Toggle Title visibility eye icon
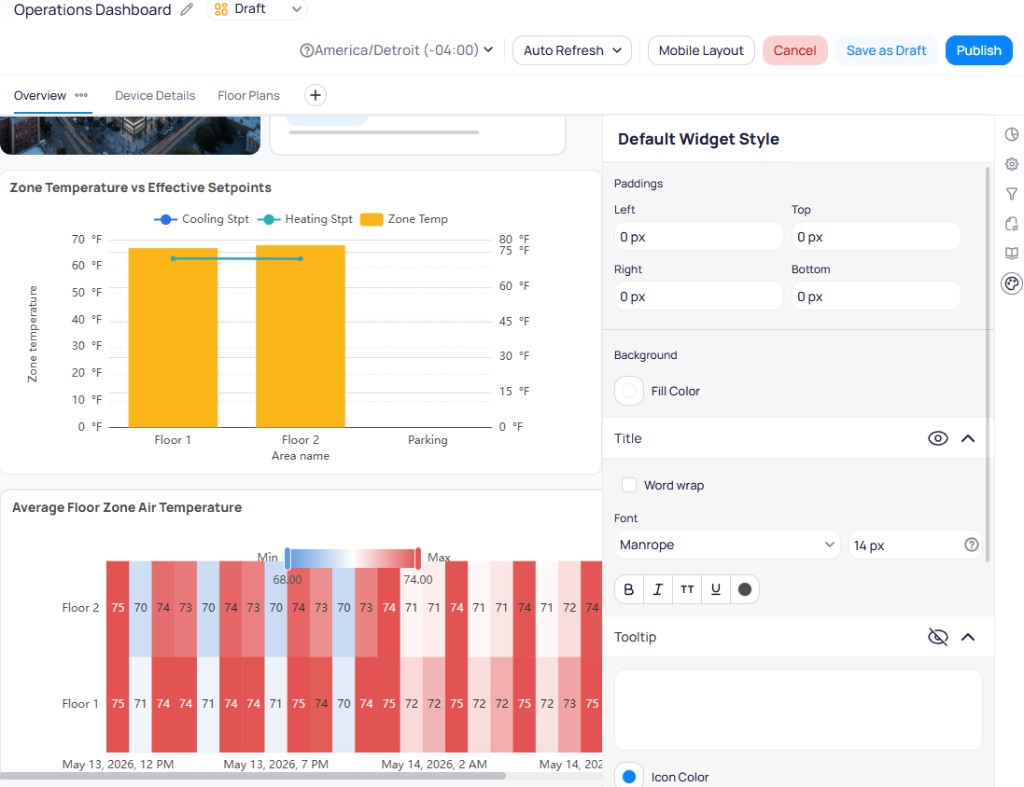Screen dimensions: 1024x787 (938, 438)
